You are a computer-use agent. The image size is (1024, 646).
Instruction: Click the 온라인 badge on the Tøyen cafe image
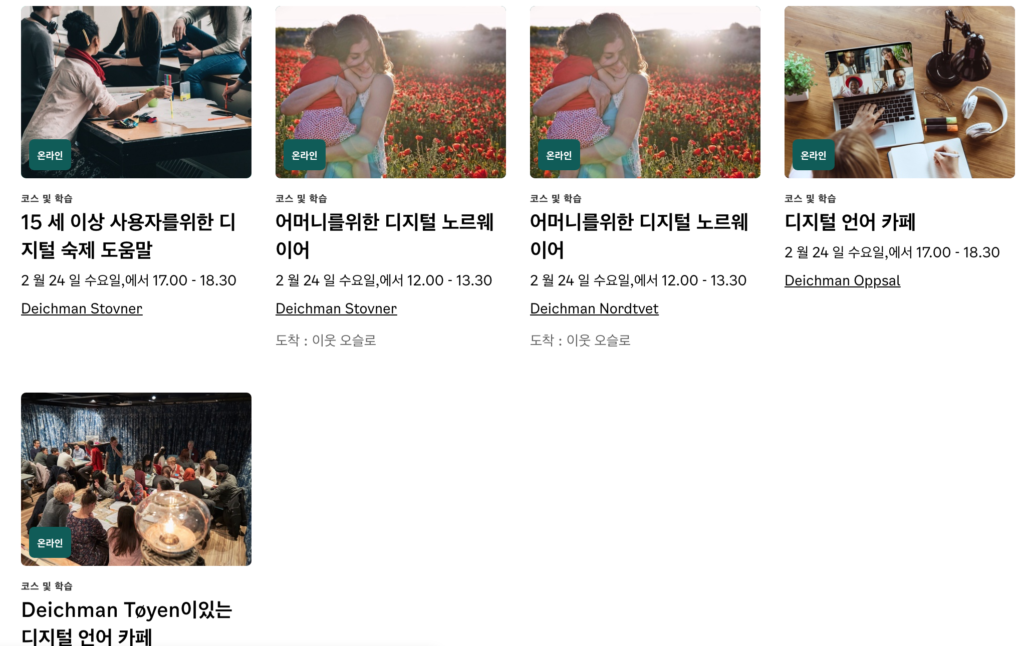(50, 543)
